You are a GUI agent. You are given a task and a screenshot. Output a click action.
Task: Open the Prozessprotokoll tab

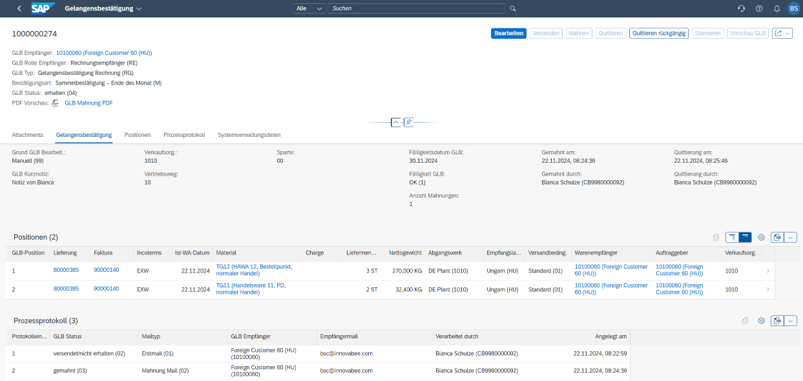click(184, 135)
